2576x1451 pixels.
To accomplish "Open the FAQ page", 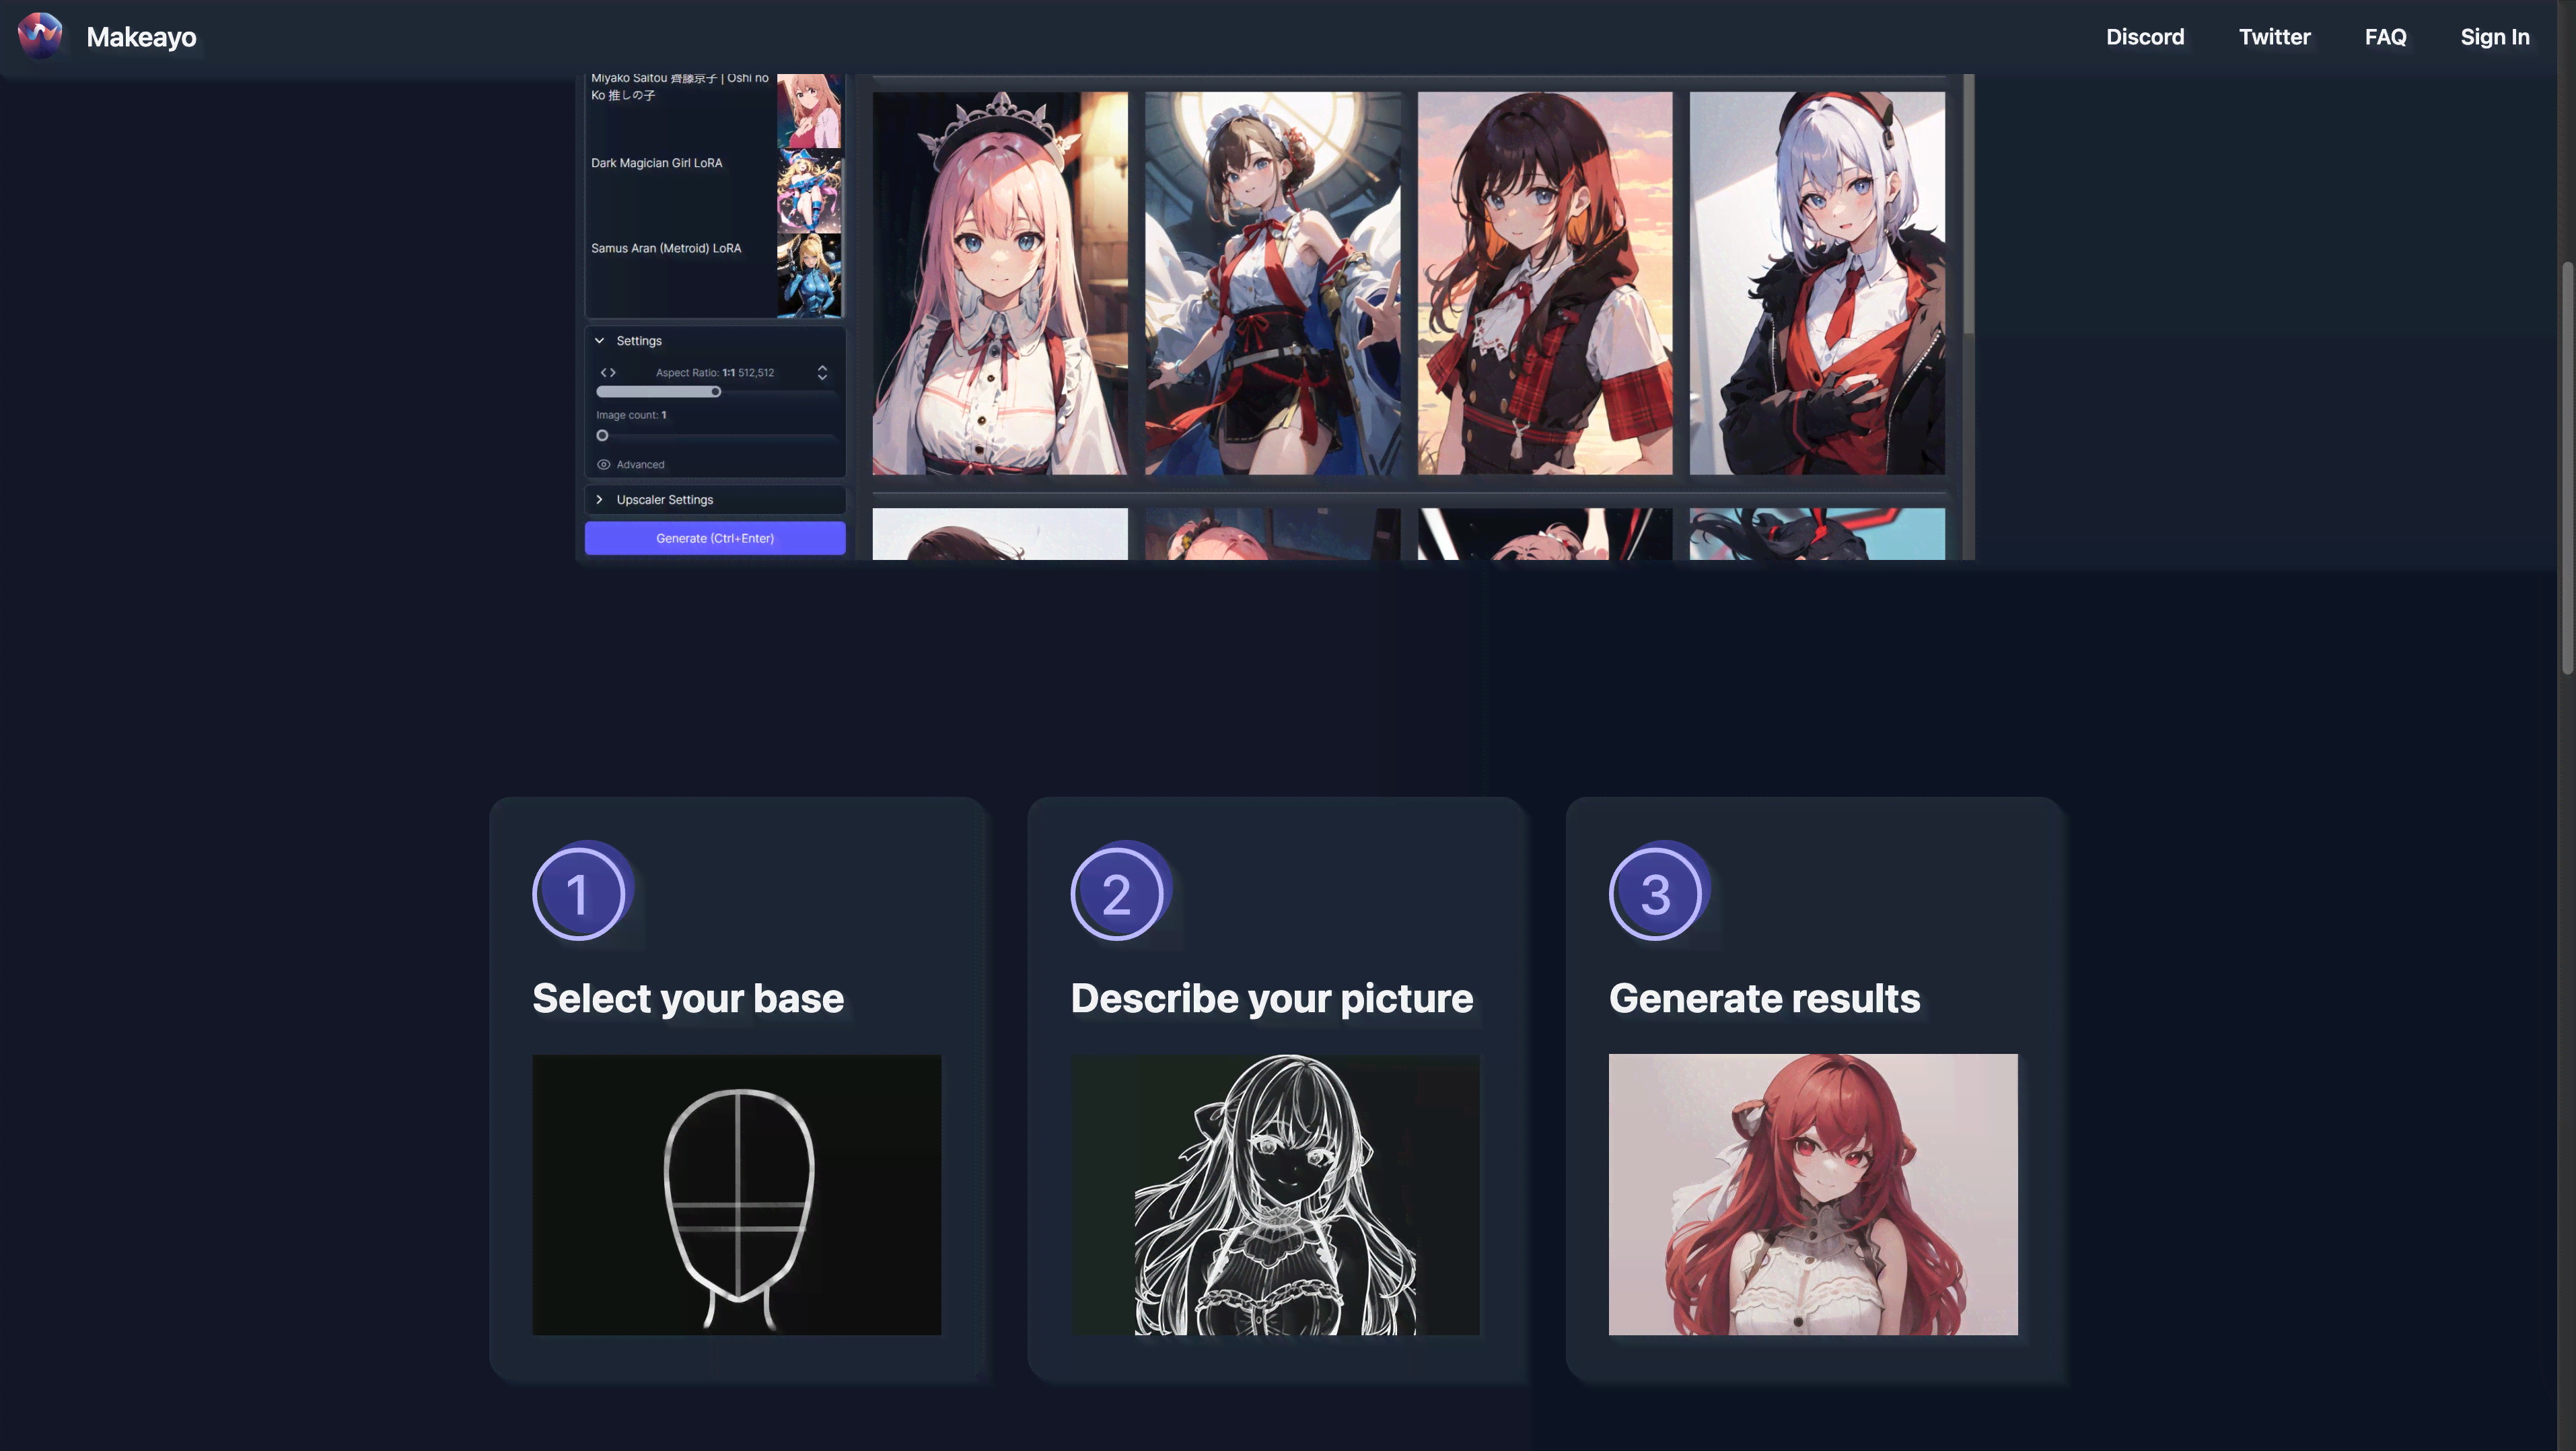I will (x=2385, y=36).
